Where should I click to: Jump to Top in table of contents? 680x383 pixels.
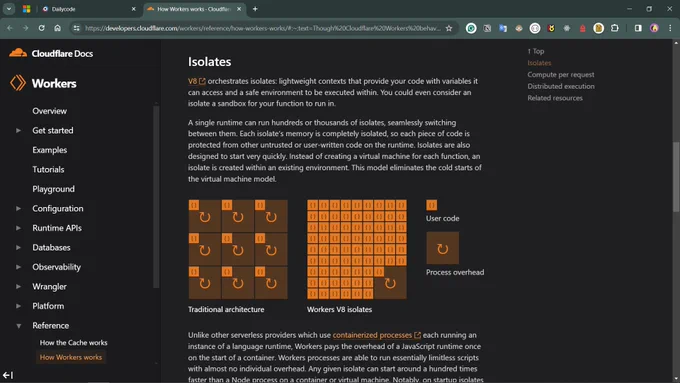536,51
